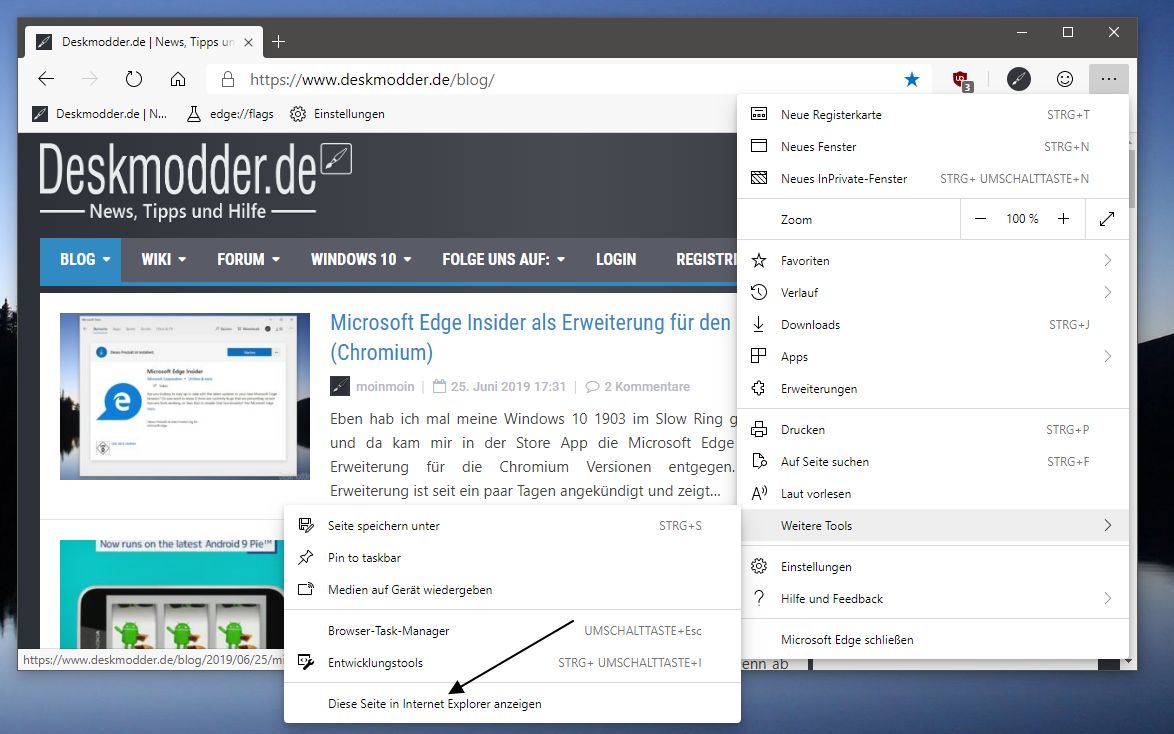The width and height of the screenshot is (1174, 734).
Task: Zoom out with the minus button
Action: point(980,219)
